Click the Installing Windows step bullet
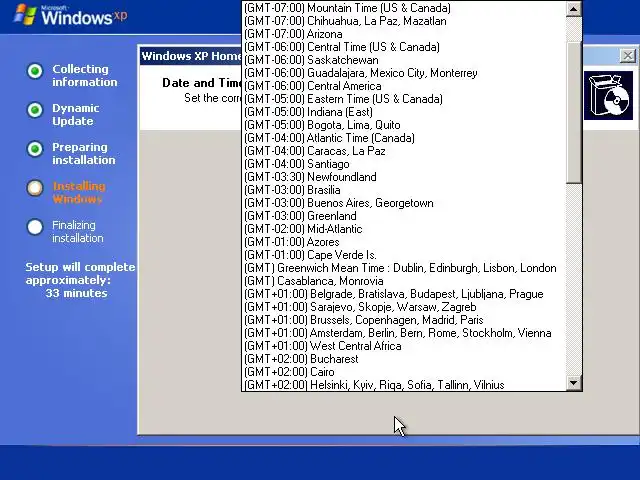The width and height of the screenshot is (640, 480). [35, 188]
